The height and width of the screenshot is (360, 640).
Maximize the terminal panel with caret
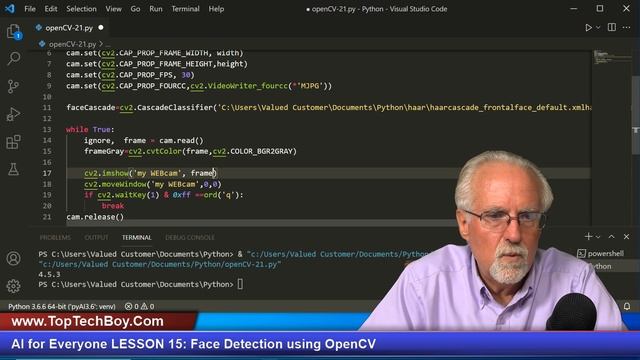coord(611,237)
